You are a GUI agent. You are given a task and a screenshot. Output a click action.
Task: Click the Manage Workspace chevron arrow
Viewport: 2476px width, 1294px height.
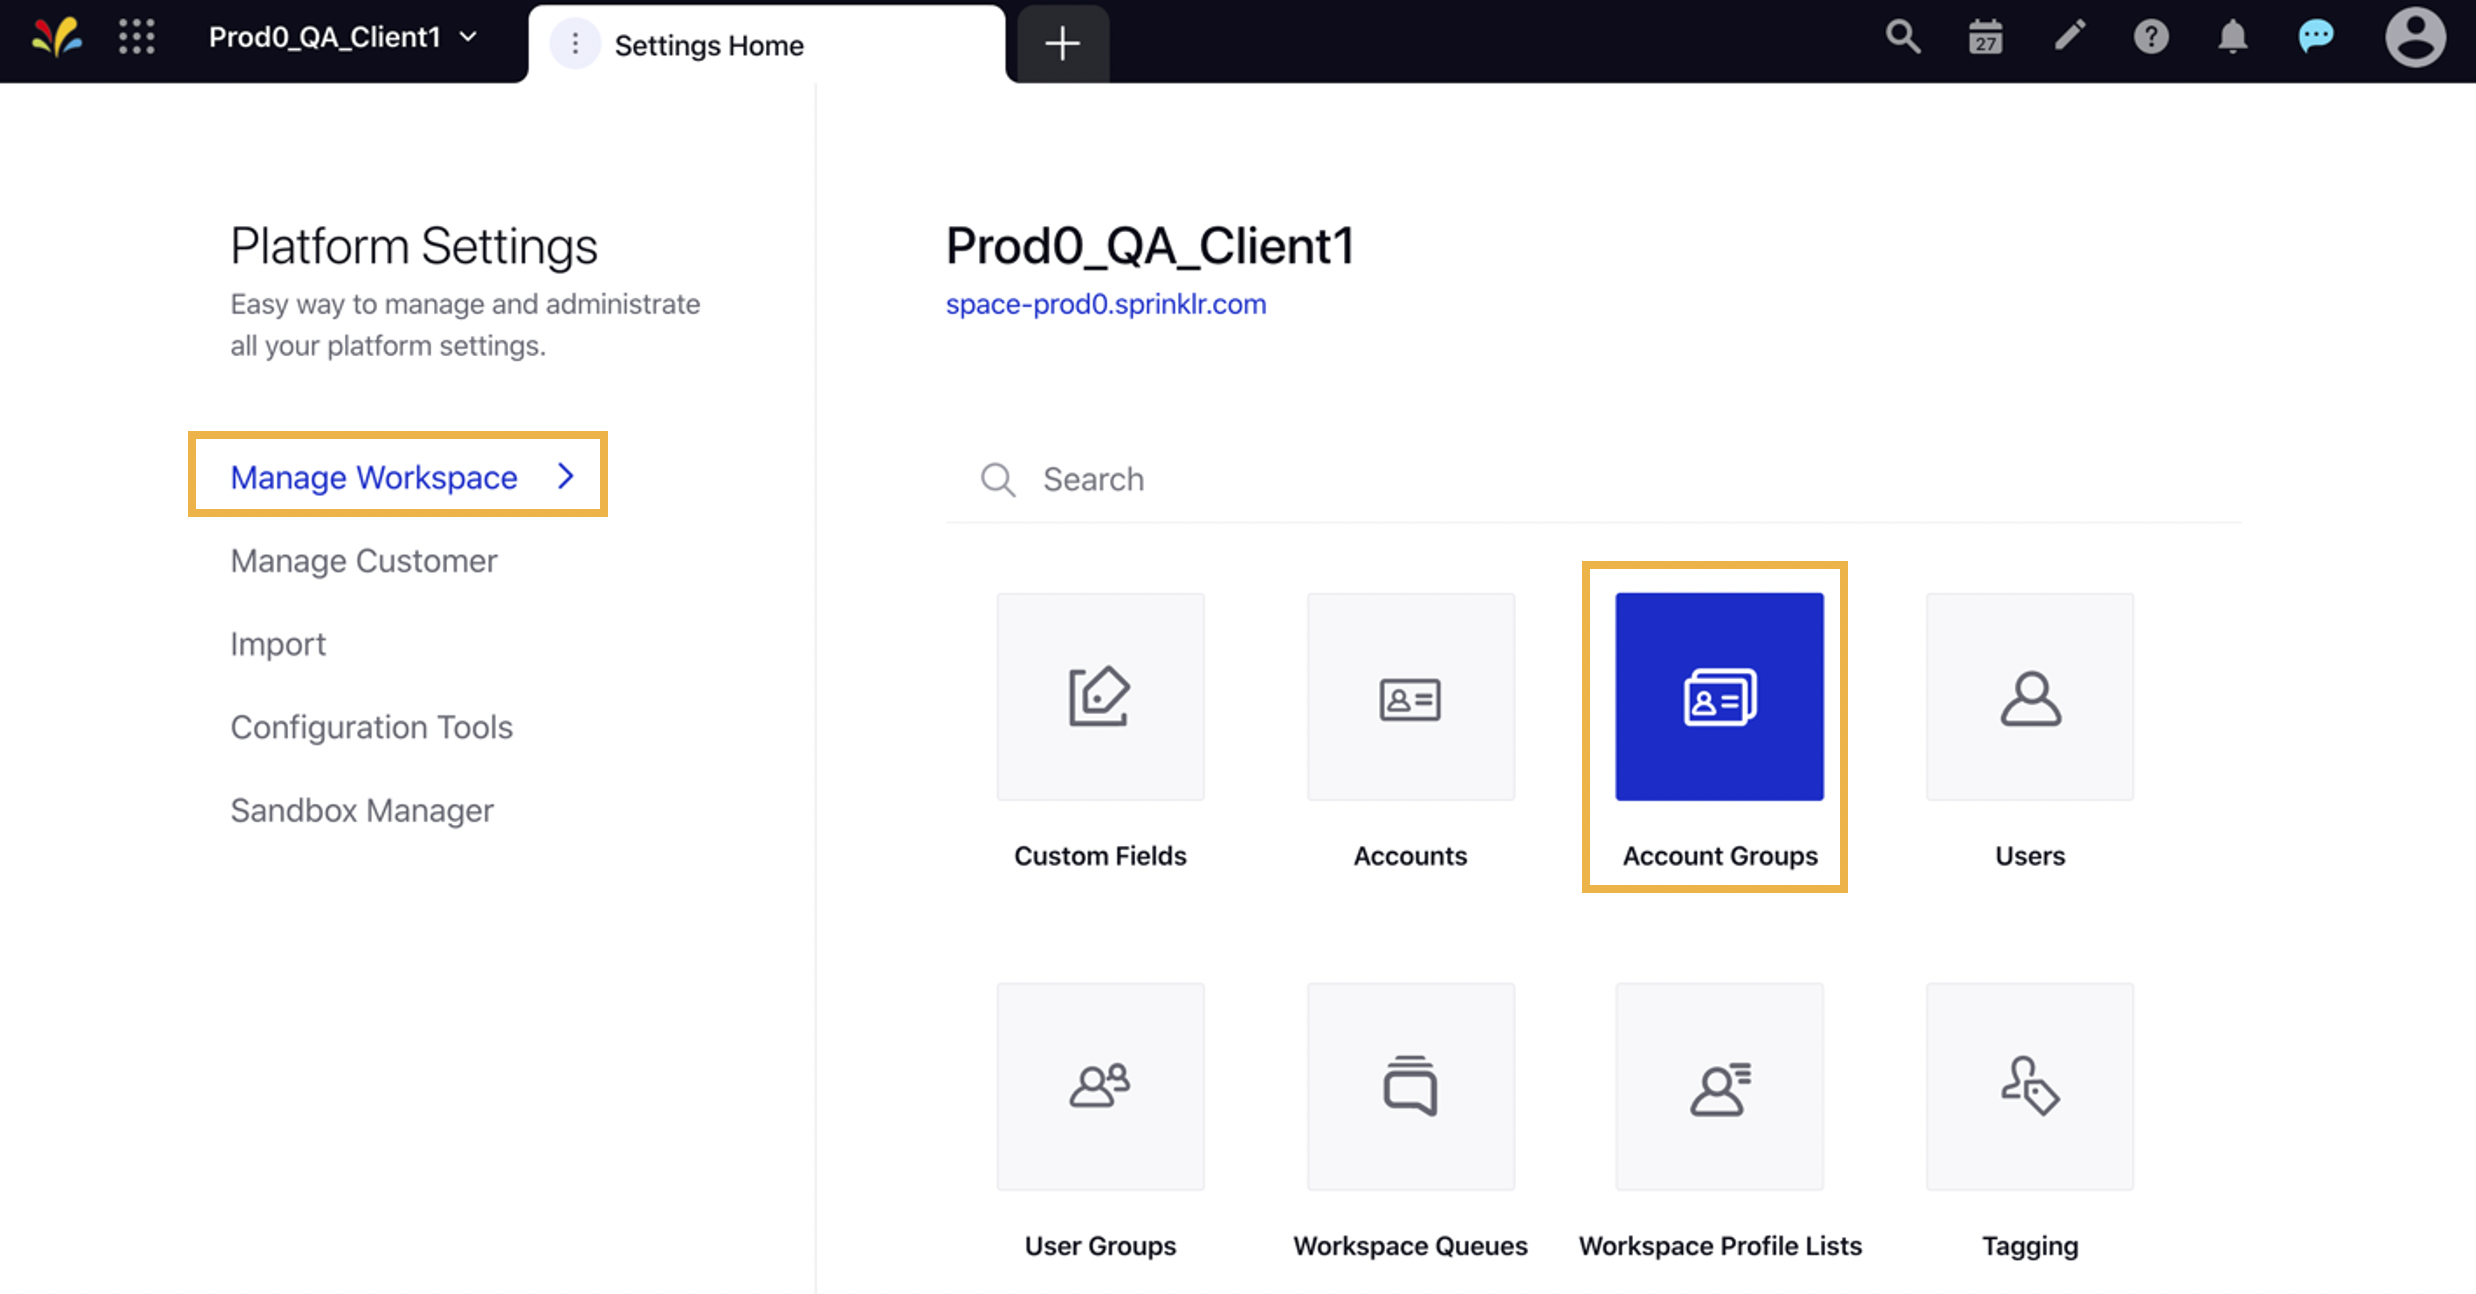click(567, 475)
